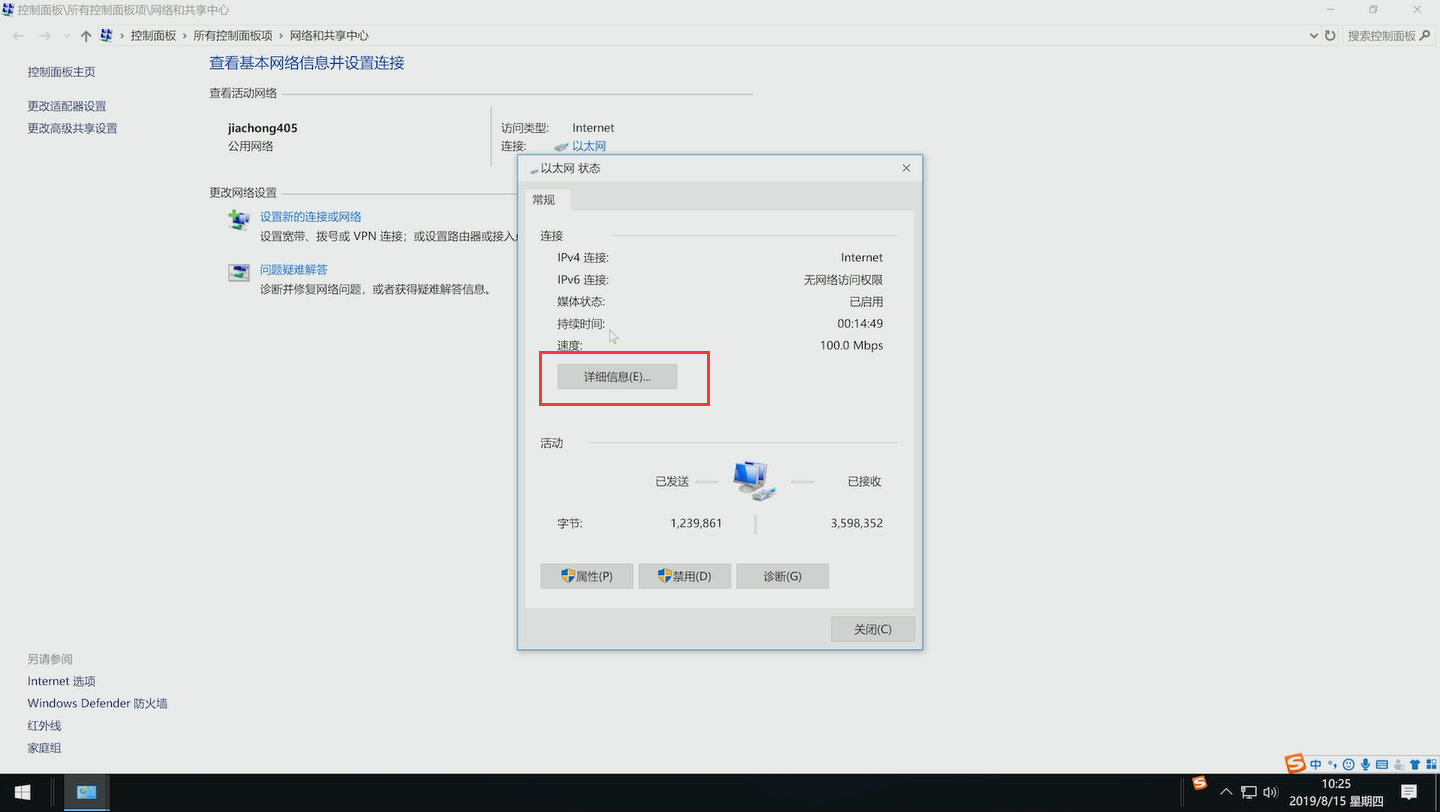The image size is (1440, 812).
Task: Close the 以太网 状态 dialog via X
Action: pyautogui.click(x=906, y=168)
